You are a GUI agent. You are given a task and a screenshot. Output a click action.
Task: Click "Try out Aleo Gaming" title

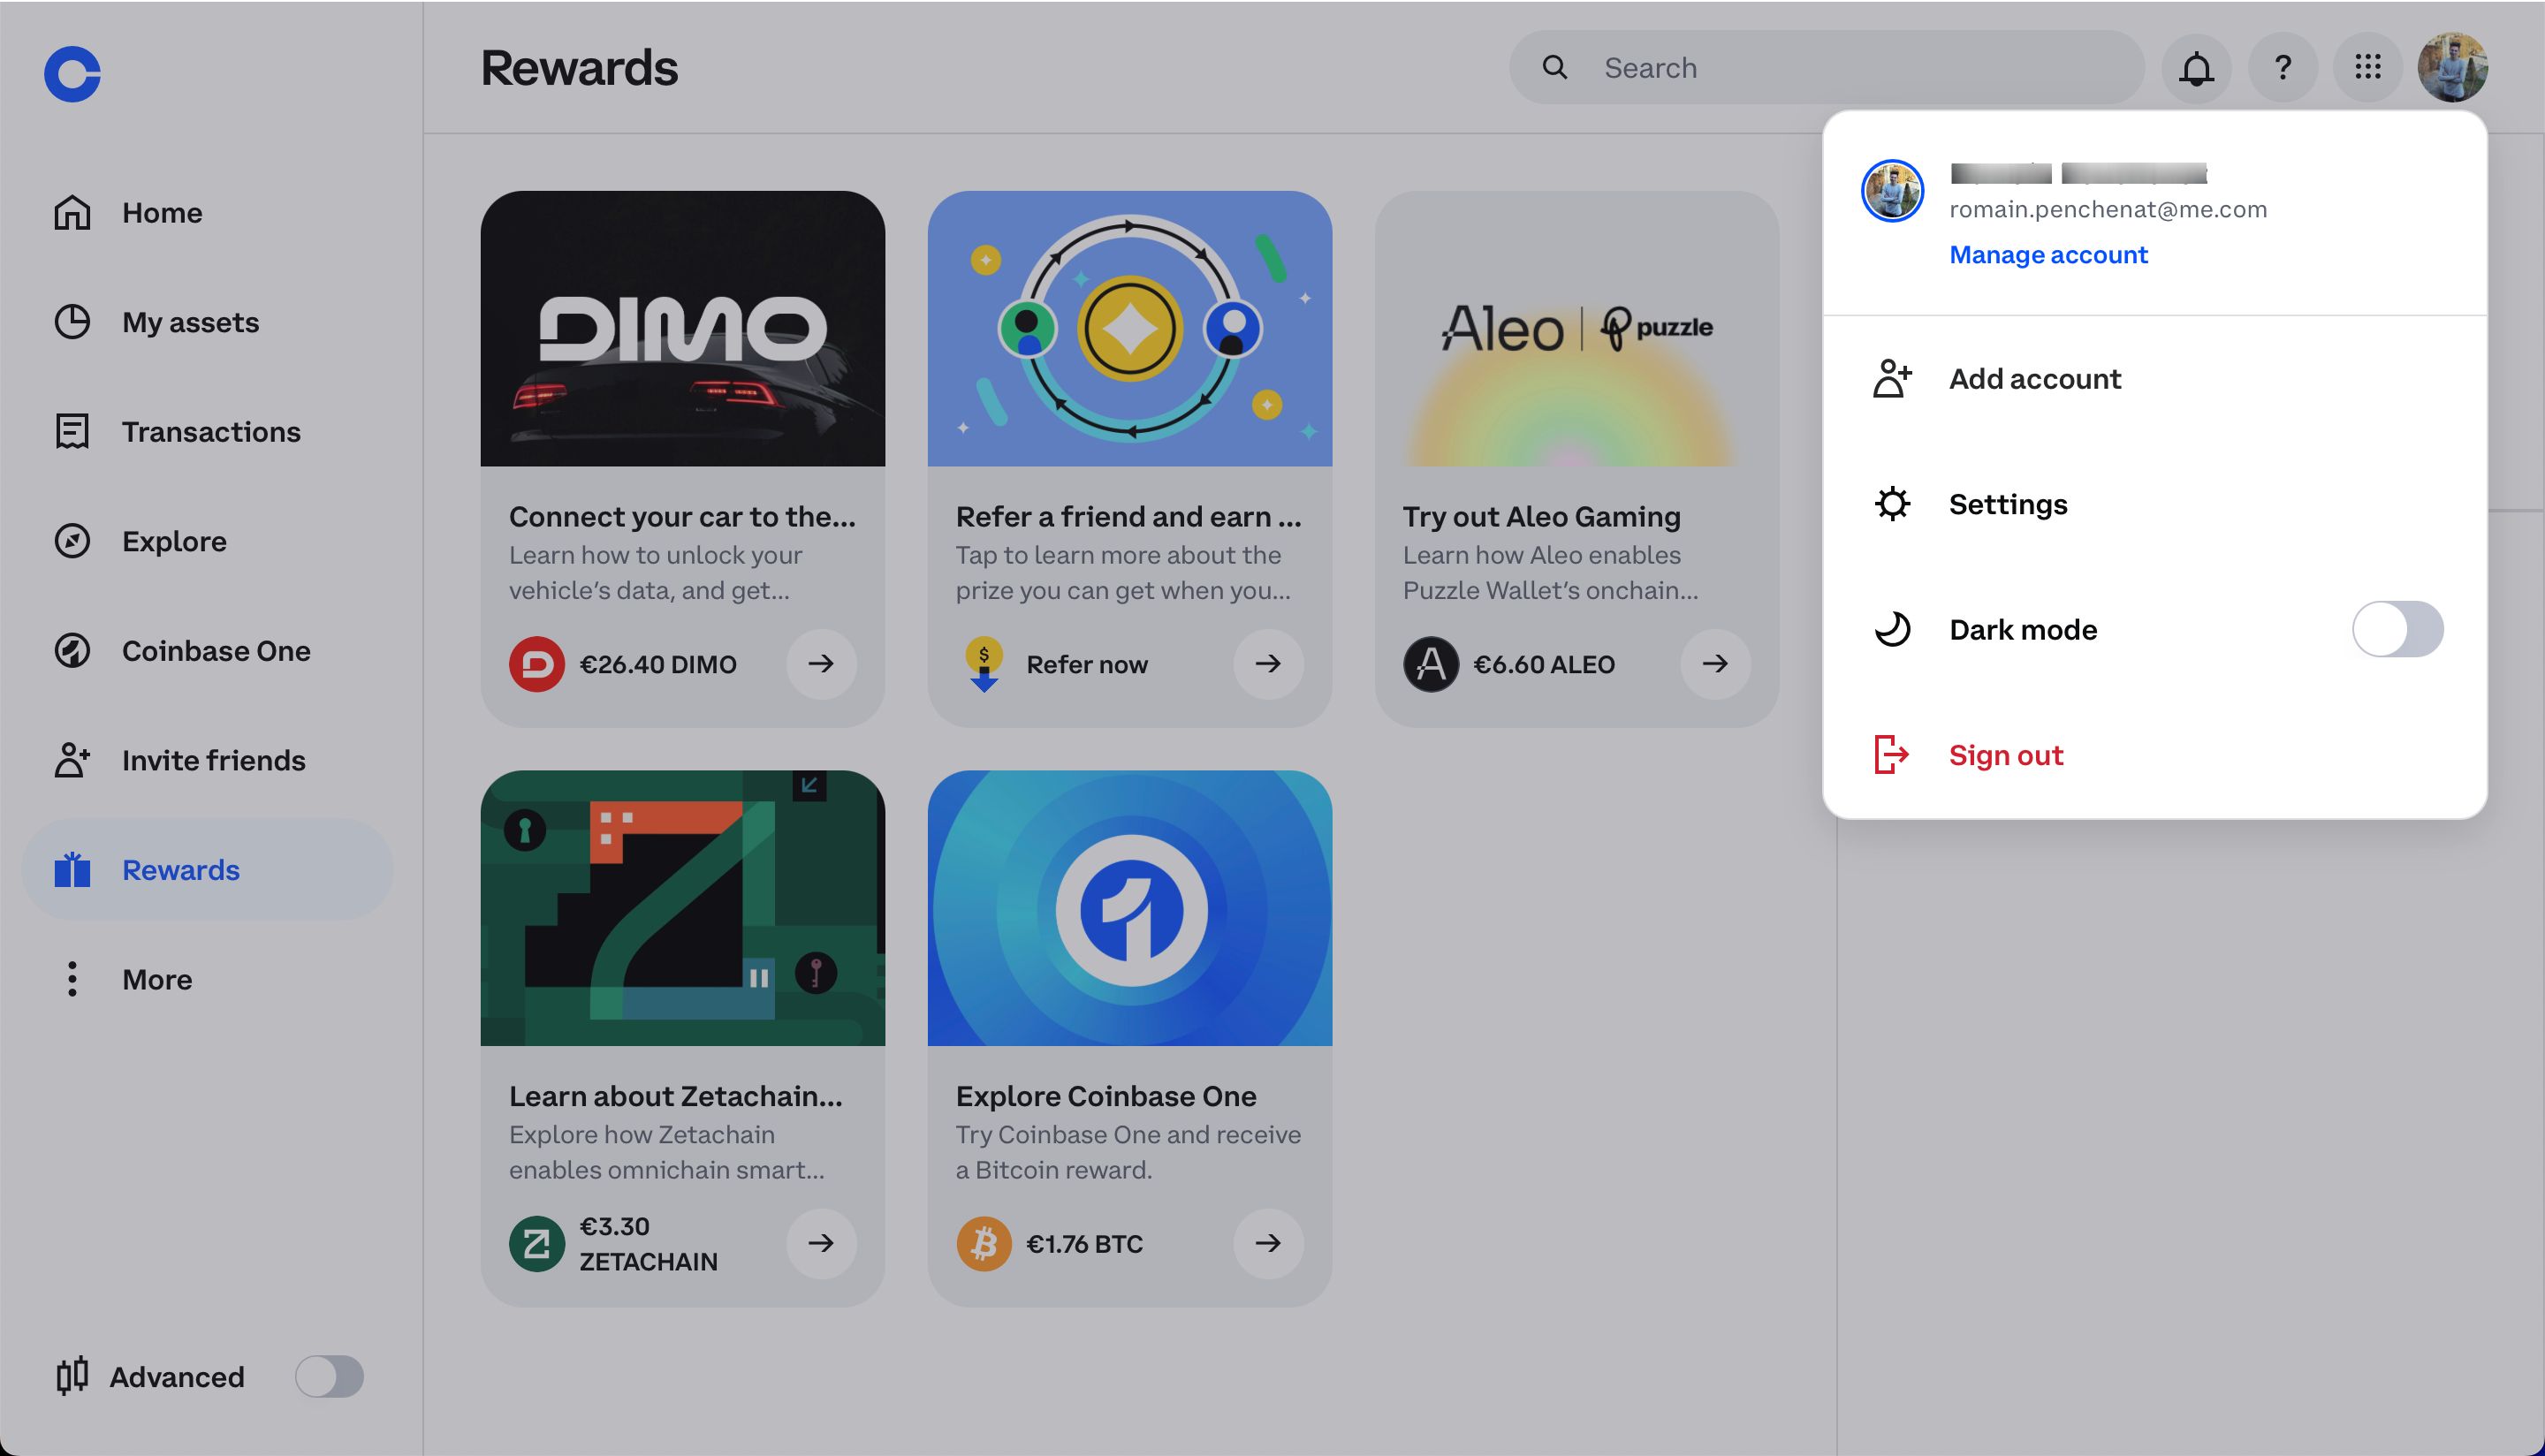[x=1541, y=517]
